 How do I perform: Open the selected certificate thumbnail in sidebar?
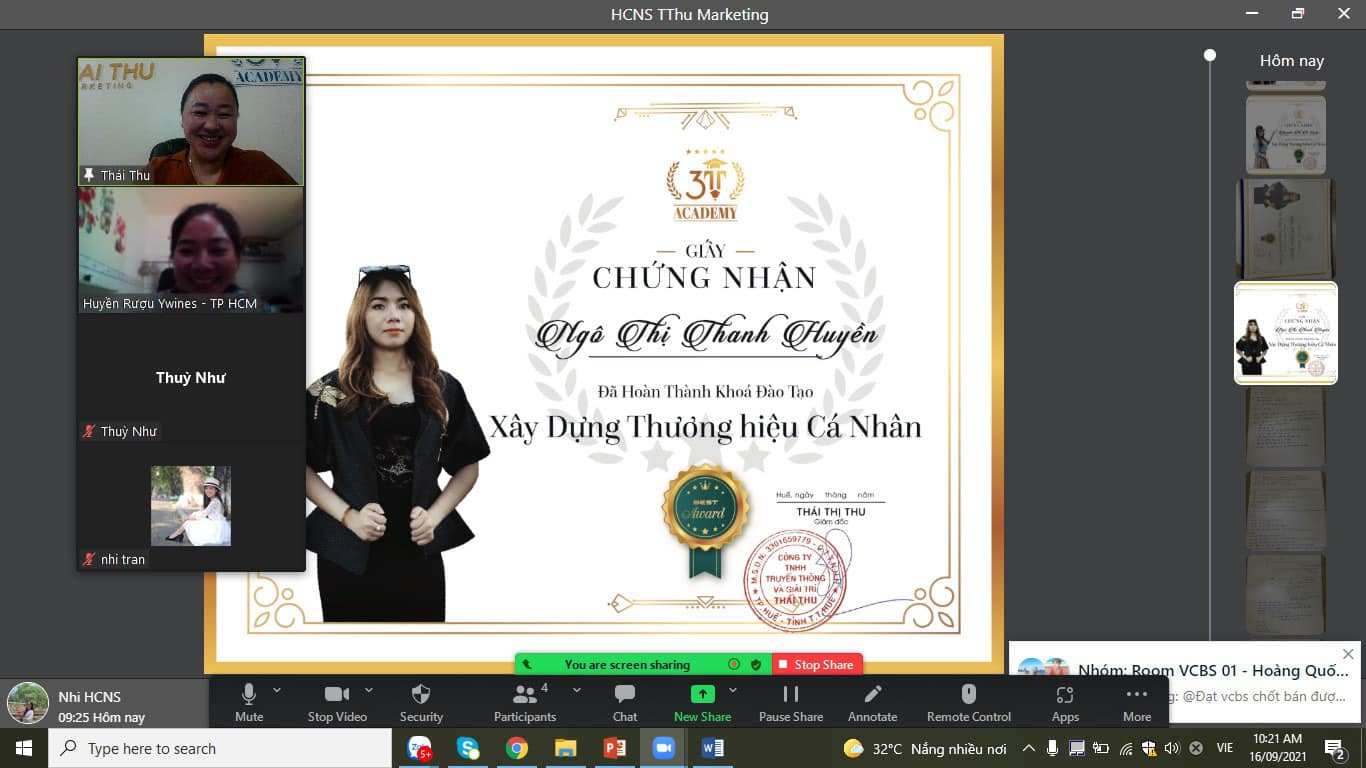coord(1286,333)
